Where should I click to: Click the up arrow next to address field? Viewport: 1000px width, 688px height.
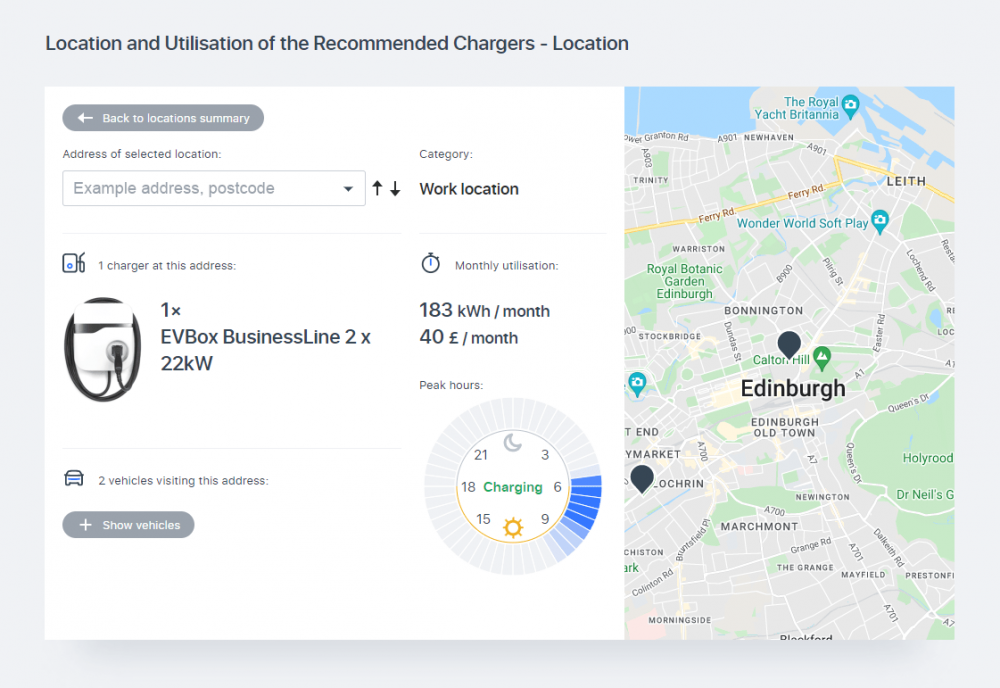pyautogui.click(x=377, y=188)
